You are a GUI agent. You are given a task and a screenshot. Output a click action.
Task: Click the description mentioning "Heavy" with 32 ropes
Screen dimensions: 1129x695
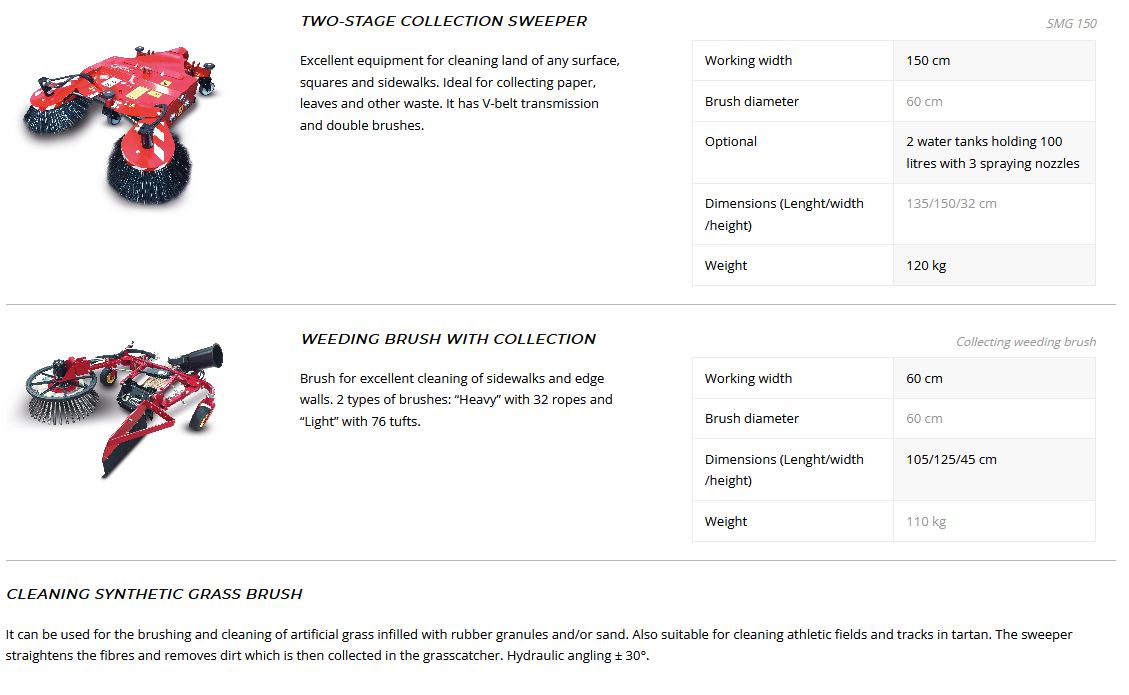(x=456, y=400)
